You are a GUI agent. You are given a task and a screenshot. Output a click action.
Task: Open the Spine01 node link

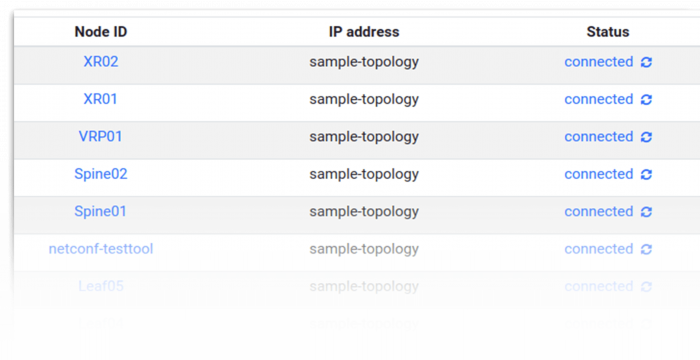[100, 212]
